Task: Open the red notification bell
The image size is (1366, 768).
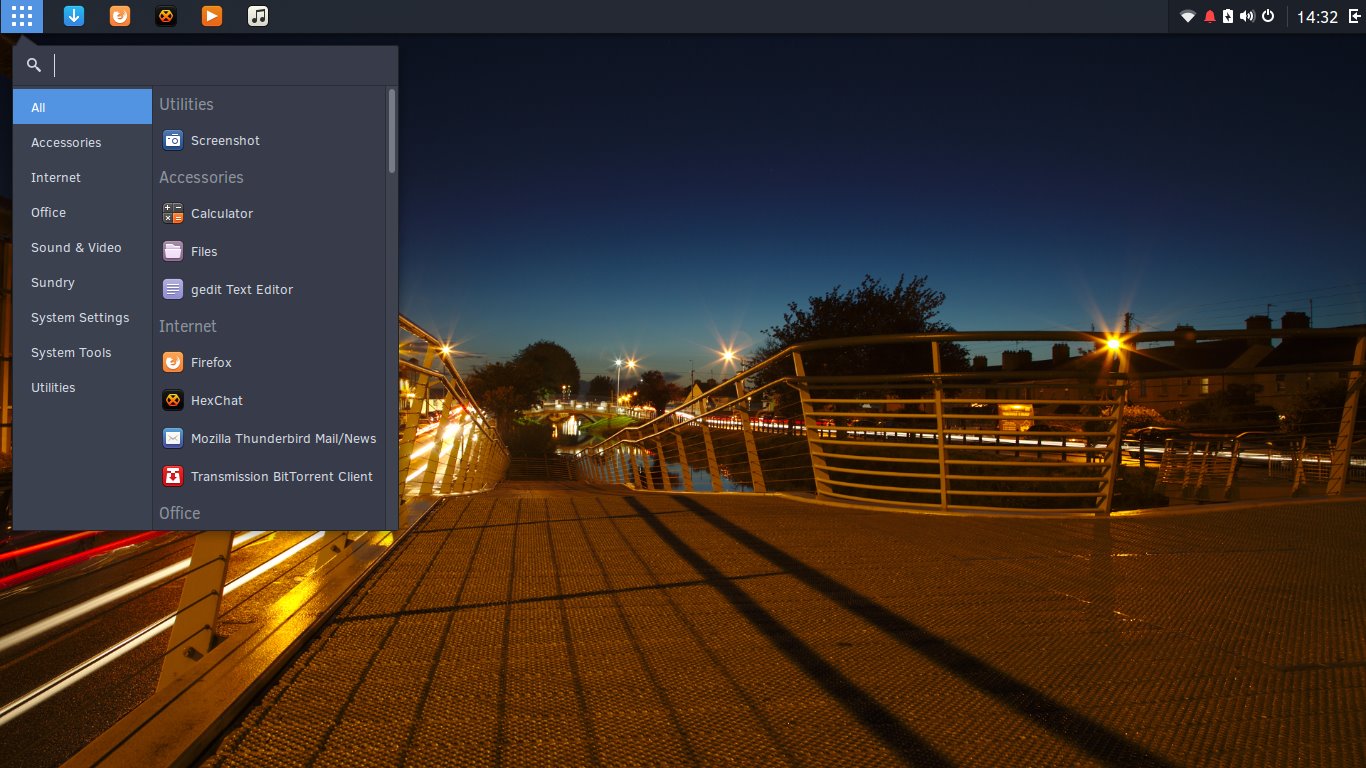Action: [x=1209, y=17]
